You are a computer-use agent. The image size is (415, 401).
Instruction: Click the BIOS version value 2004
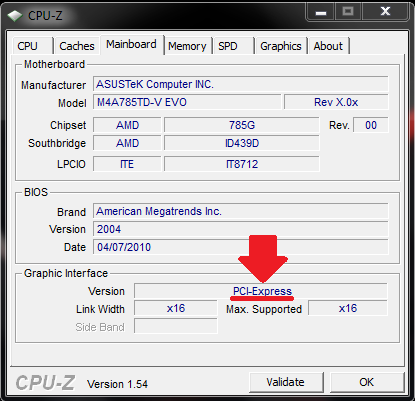(x=240, y=229)
